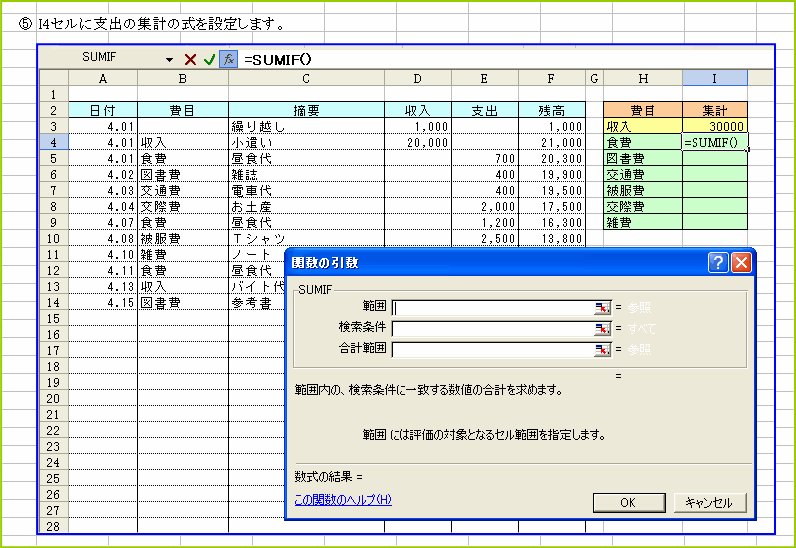
Task: Open the Insert Function fx button
Action: 228,59
